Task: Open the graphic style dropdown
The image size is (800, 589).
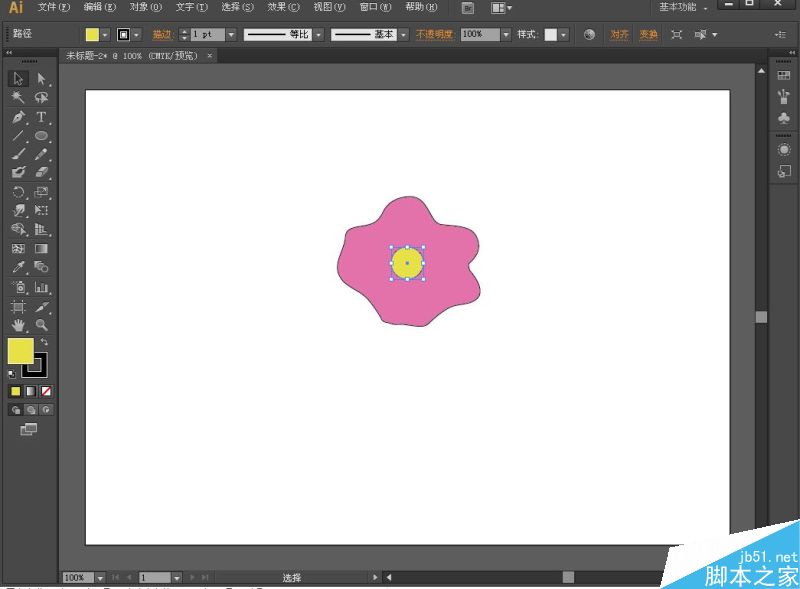Action: 563,35
